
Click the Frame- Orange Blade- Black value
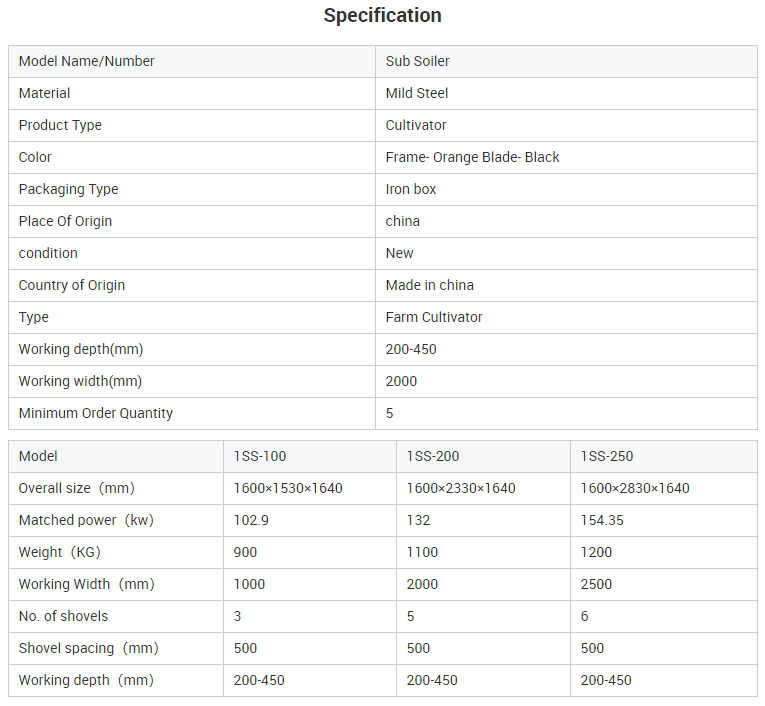point(472,157)
